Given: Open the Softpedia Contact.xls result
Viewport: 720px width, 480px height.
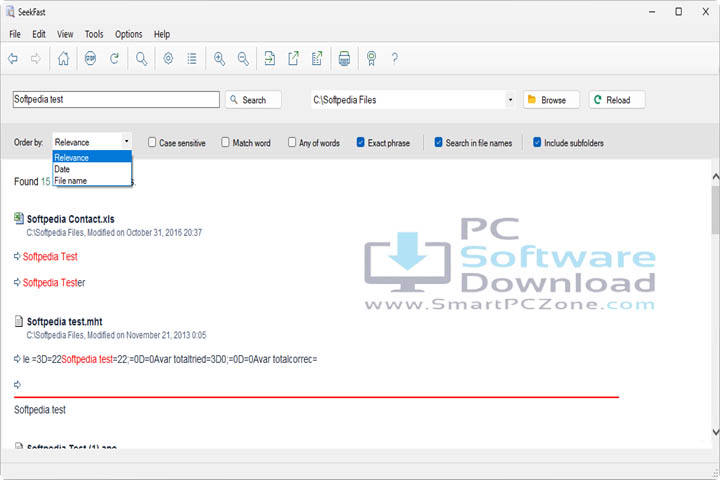Looking at the screenshot, I should point(70,219).
